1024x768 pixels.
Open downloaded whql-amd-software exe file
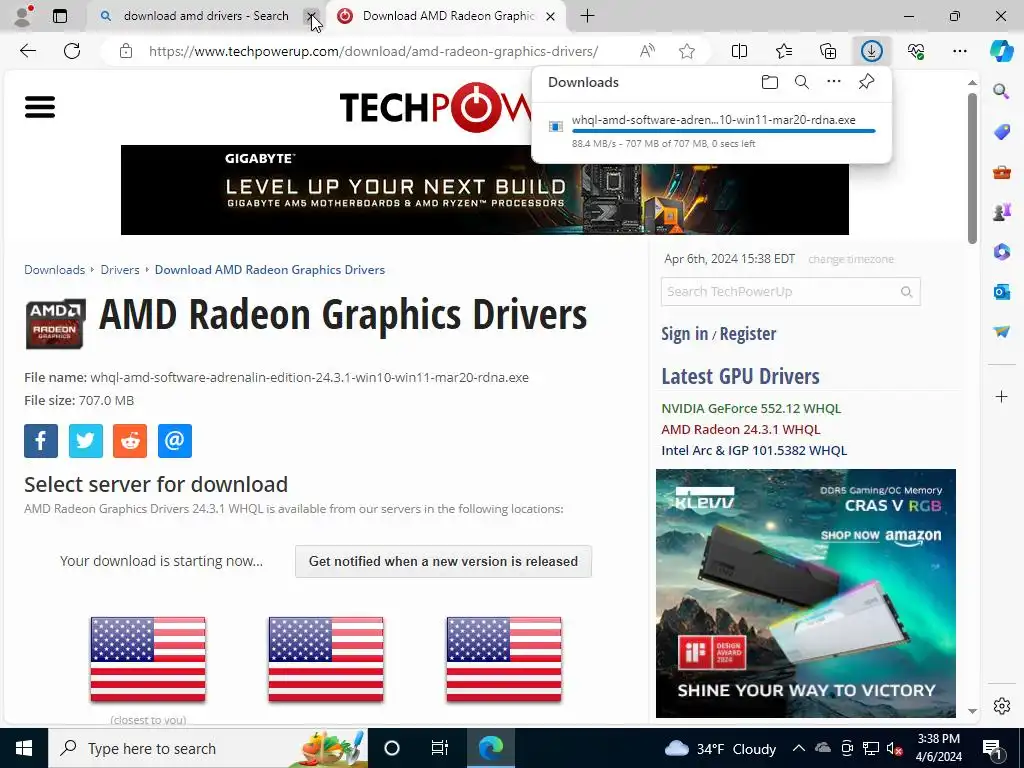point(713,120)
